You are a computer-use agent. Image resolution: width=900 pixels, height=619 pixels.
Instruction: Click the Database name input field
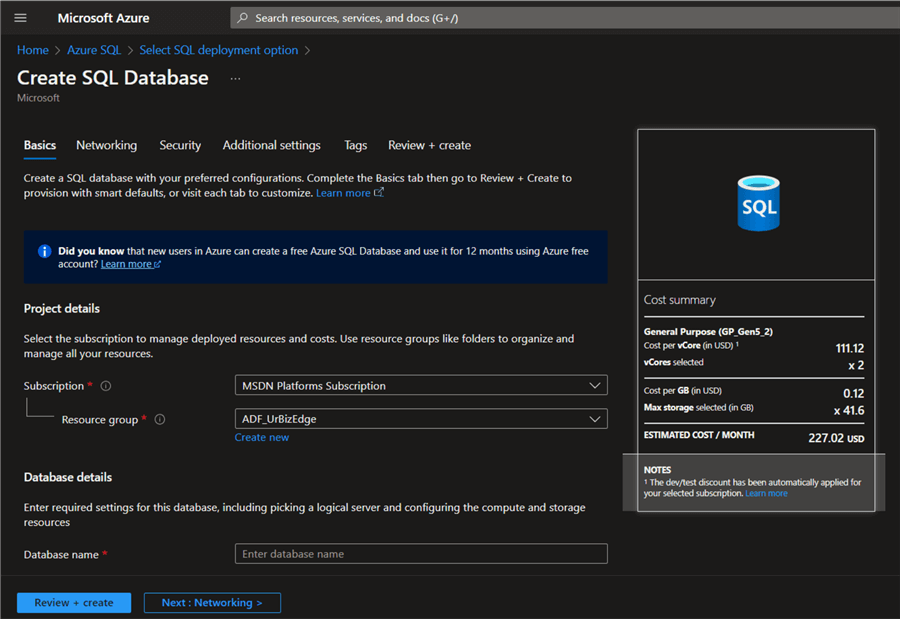tap(420, 554)
